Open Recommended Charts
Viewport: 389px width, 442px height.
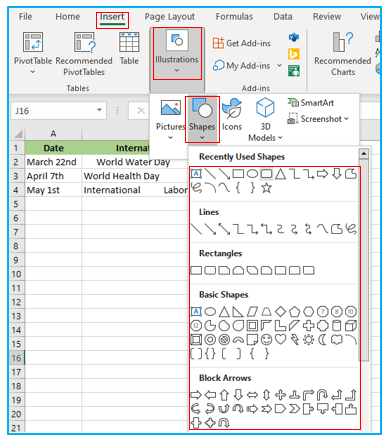click(x=343, y=54)
